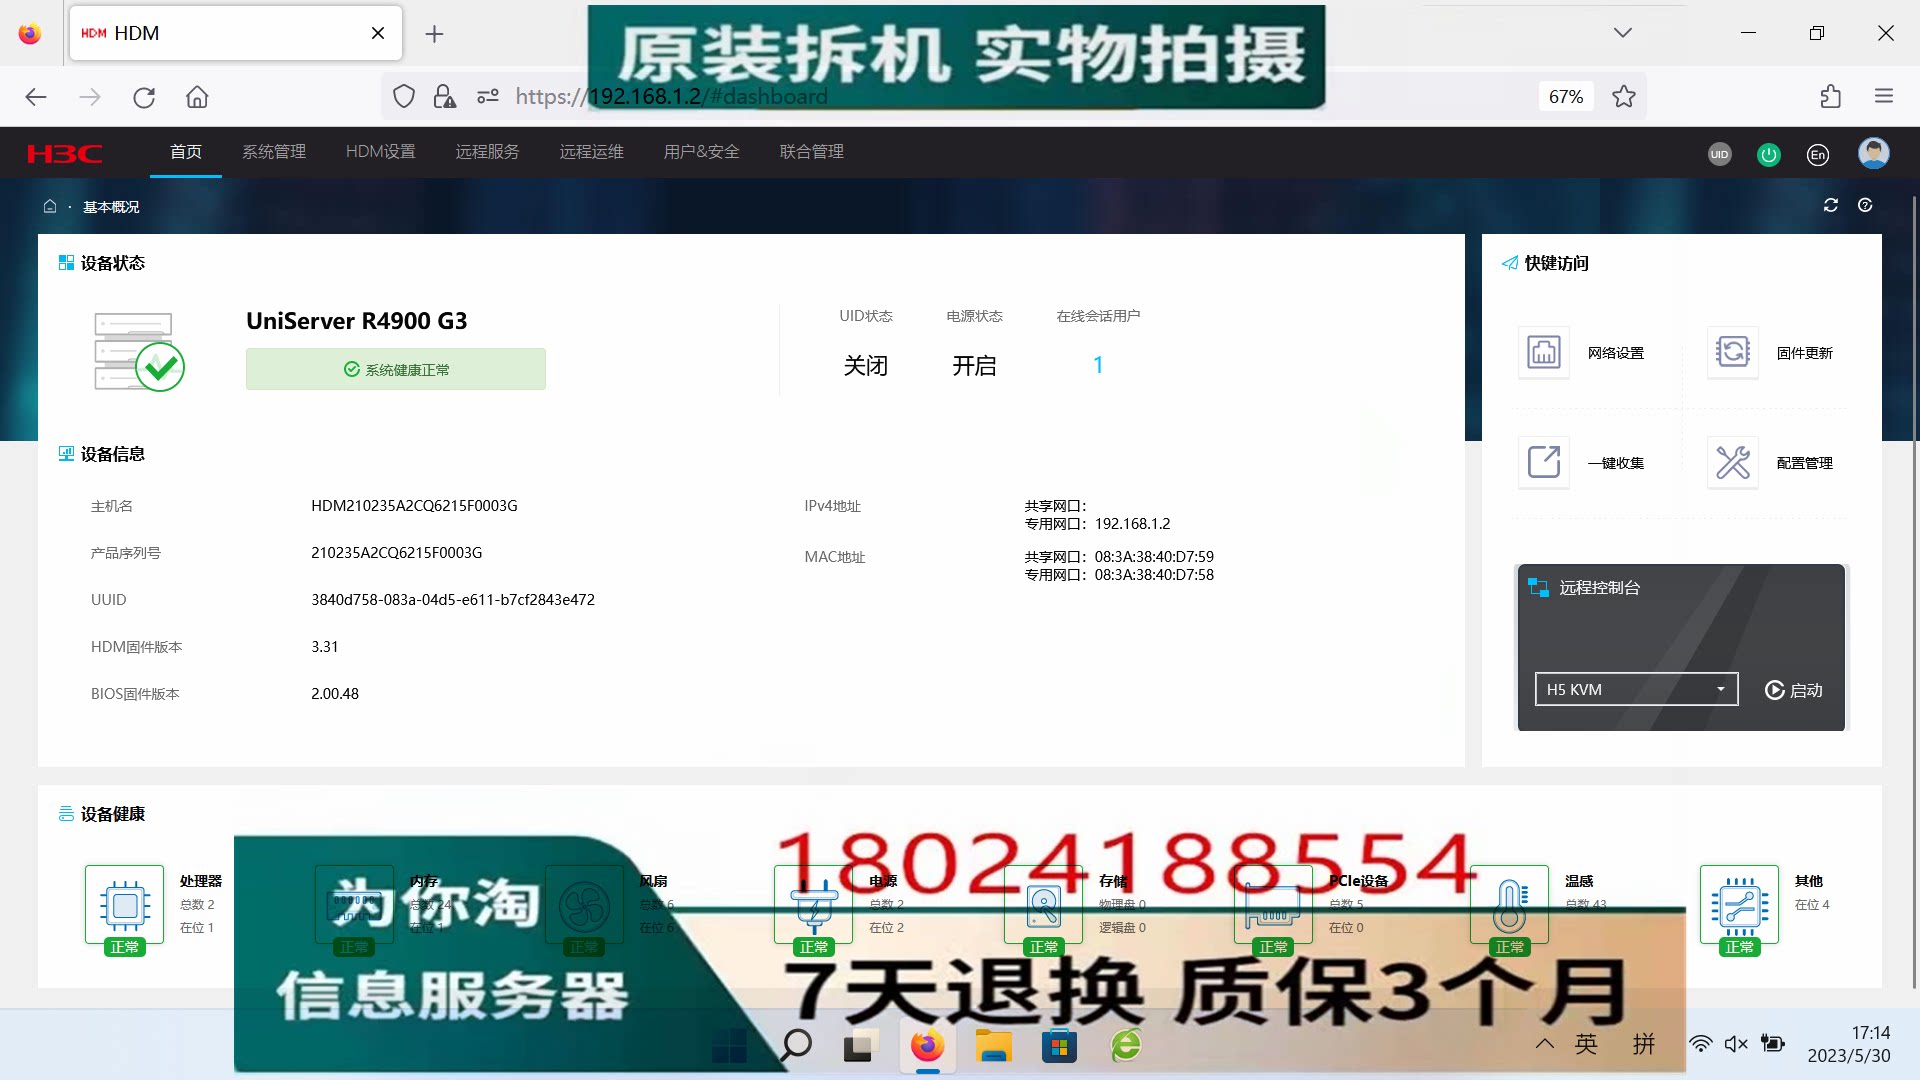Click the taskbar volume icon
This screenshot has width=1920, height=1080.
(x=1736, y=1044)
